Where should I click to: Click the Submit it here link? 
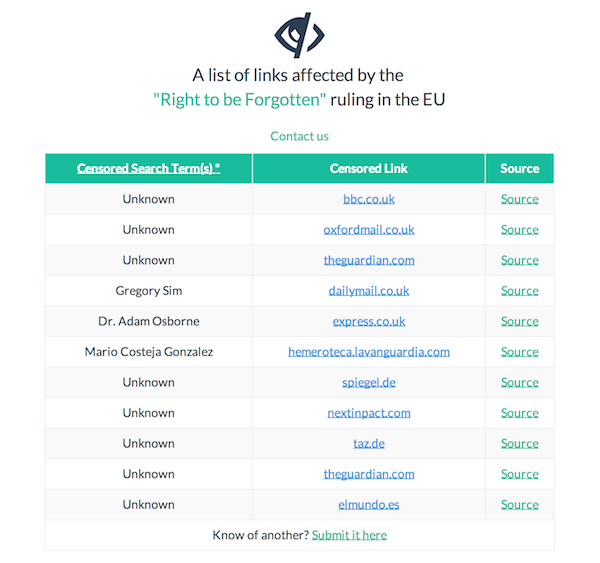point(349,535)
